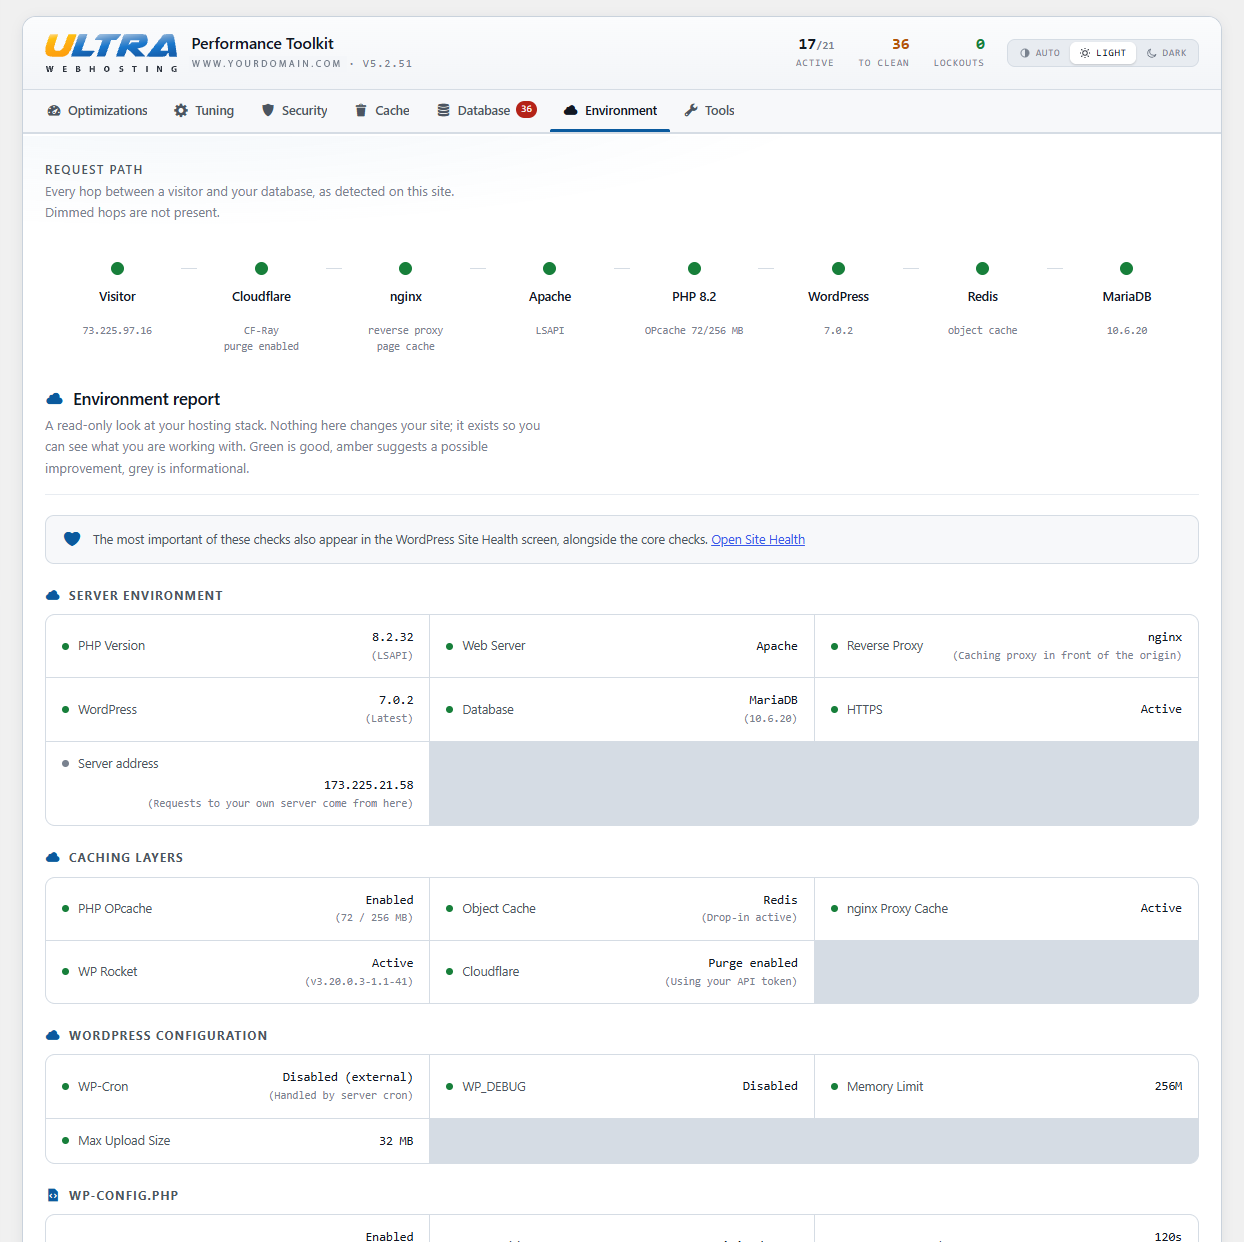Click the shield icon beside Security

click(x=268, y=111)
